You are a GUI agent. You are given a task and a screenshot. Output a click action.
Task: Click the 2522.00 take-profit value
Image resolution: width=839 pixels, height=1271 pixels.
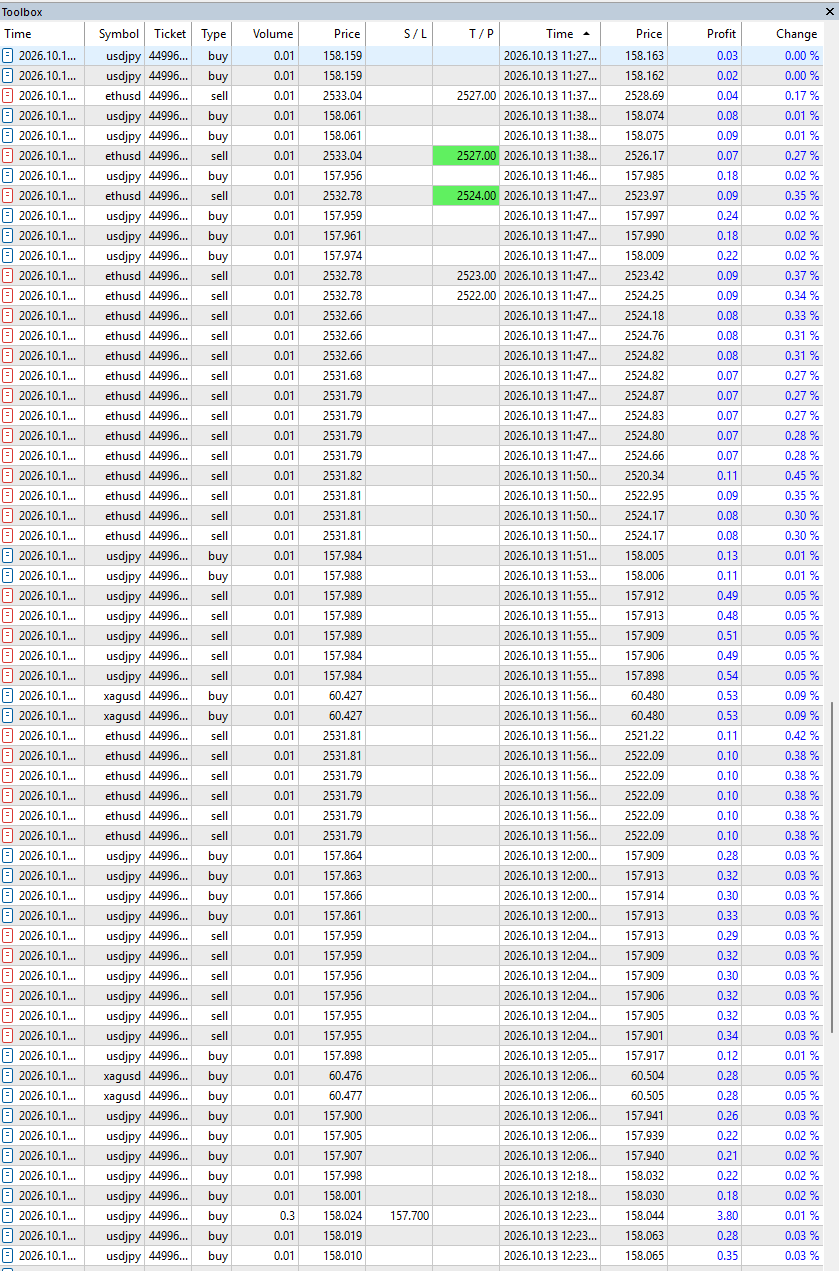pos(476,296)
